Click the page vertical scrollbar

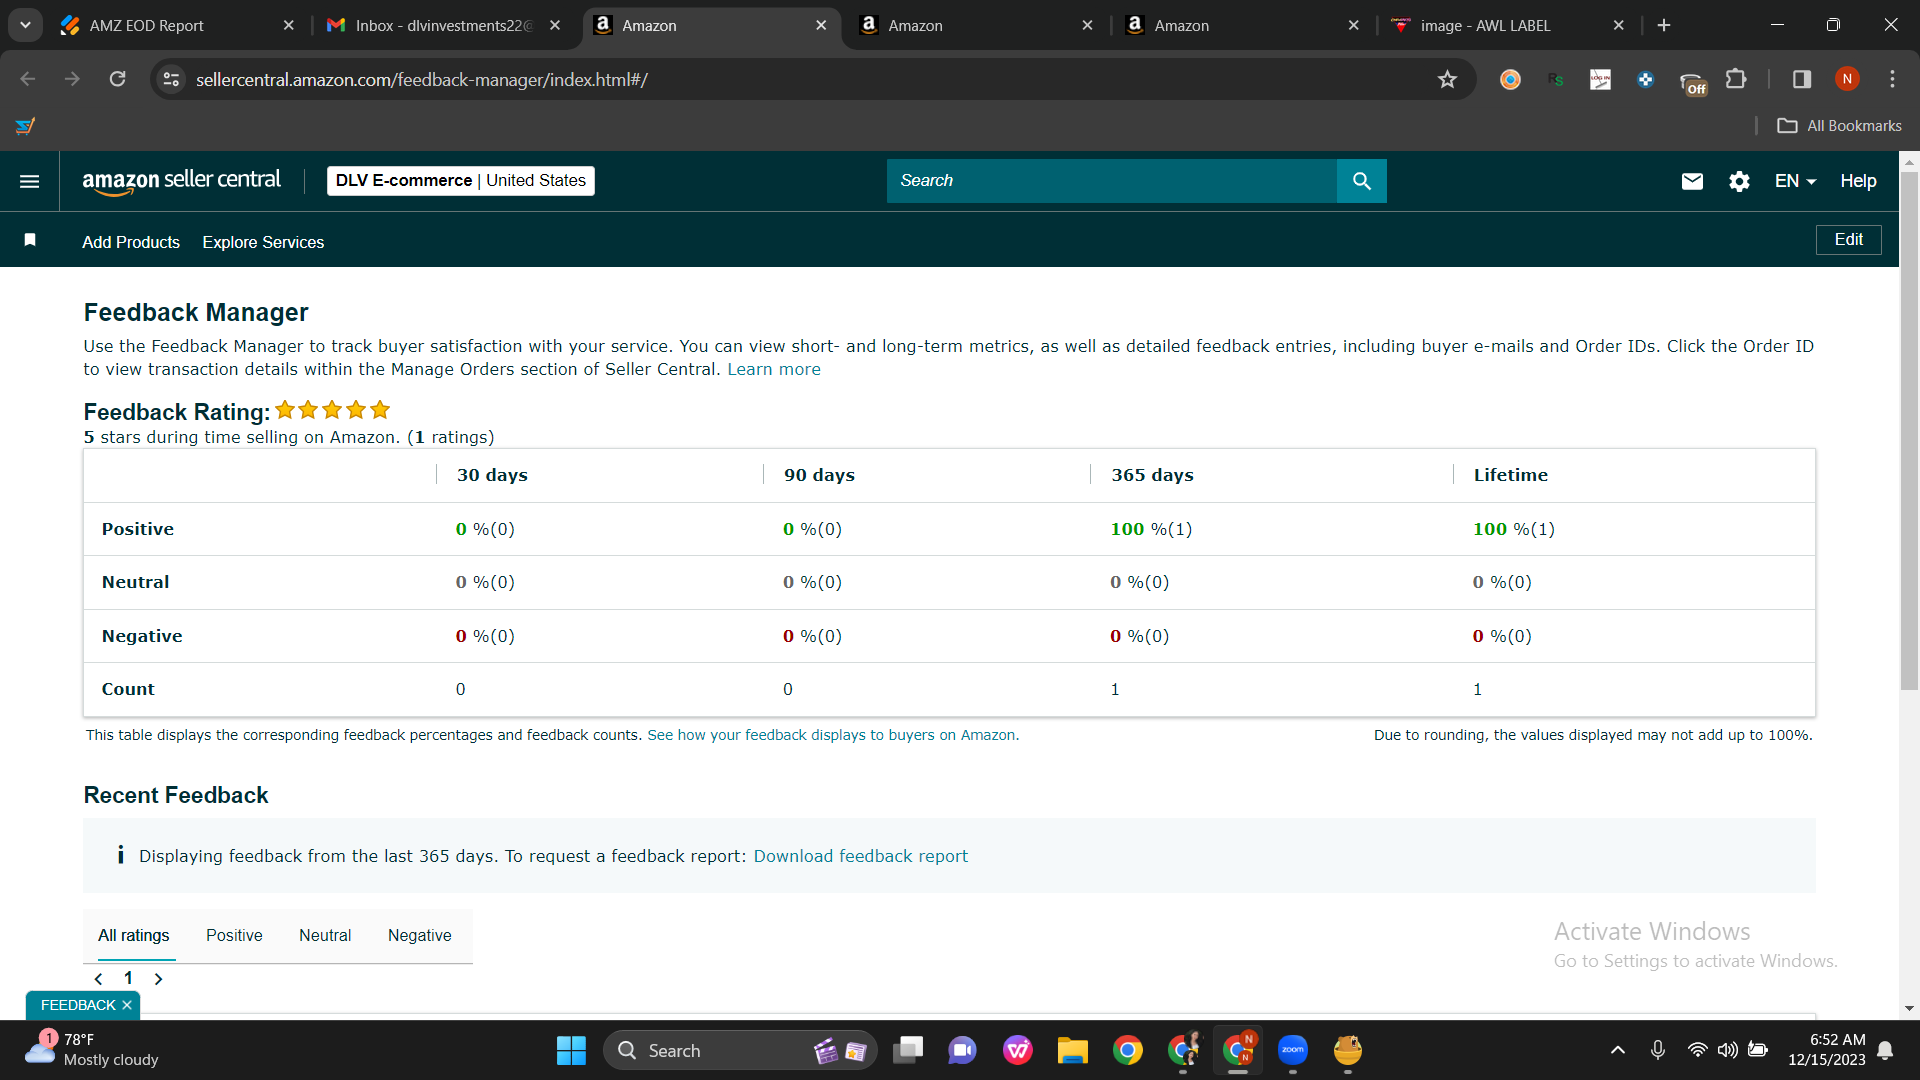(1909, 430)
